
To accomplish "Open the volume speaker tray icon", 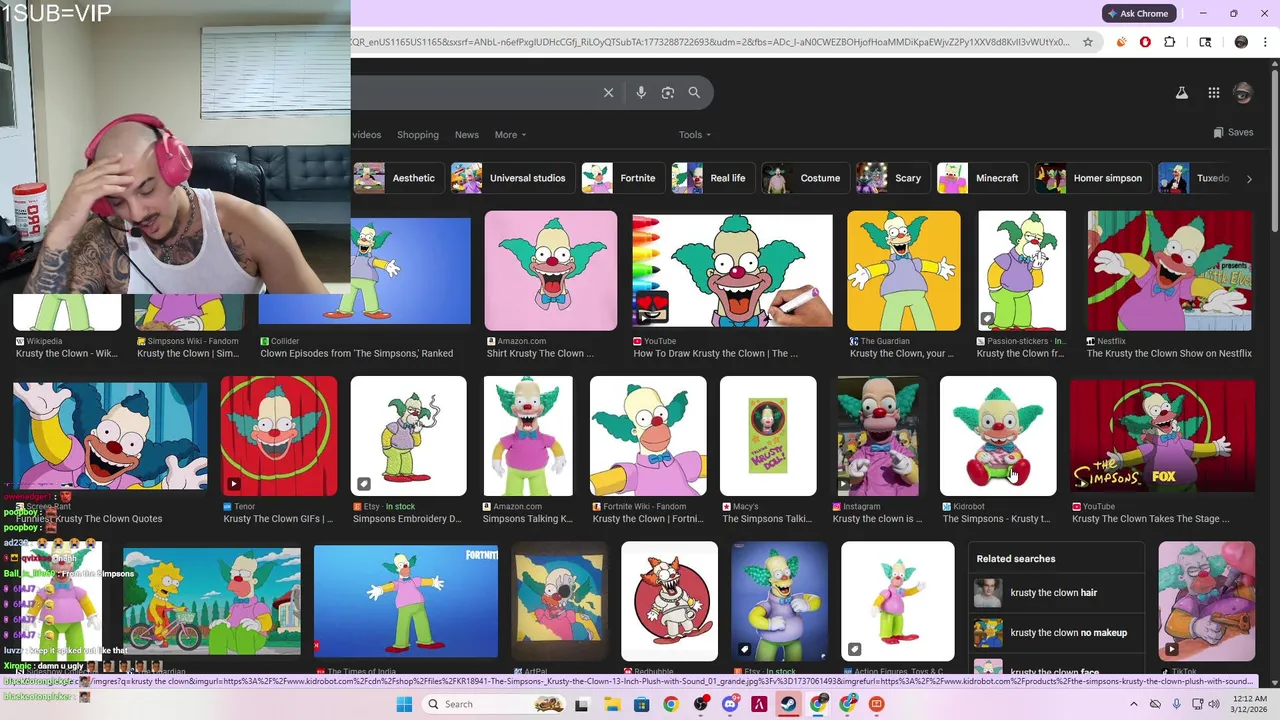I will 1215,704.
